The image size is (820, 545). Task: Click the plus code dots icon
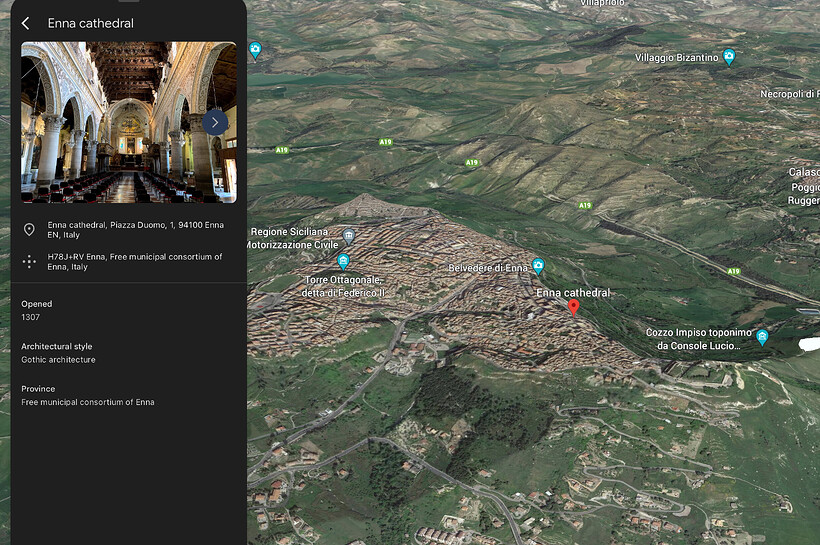[x=29, y=262]
